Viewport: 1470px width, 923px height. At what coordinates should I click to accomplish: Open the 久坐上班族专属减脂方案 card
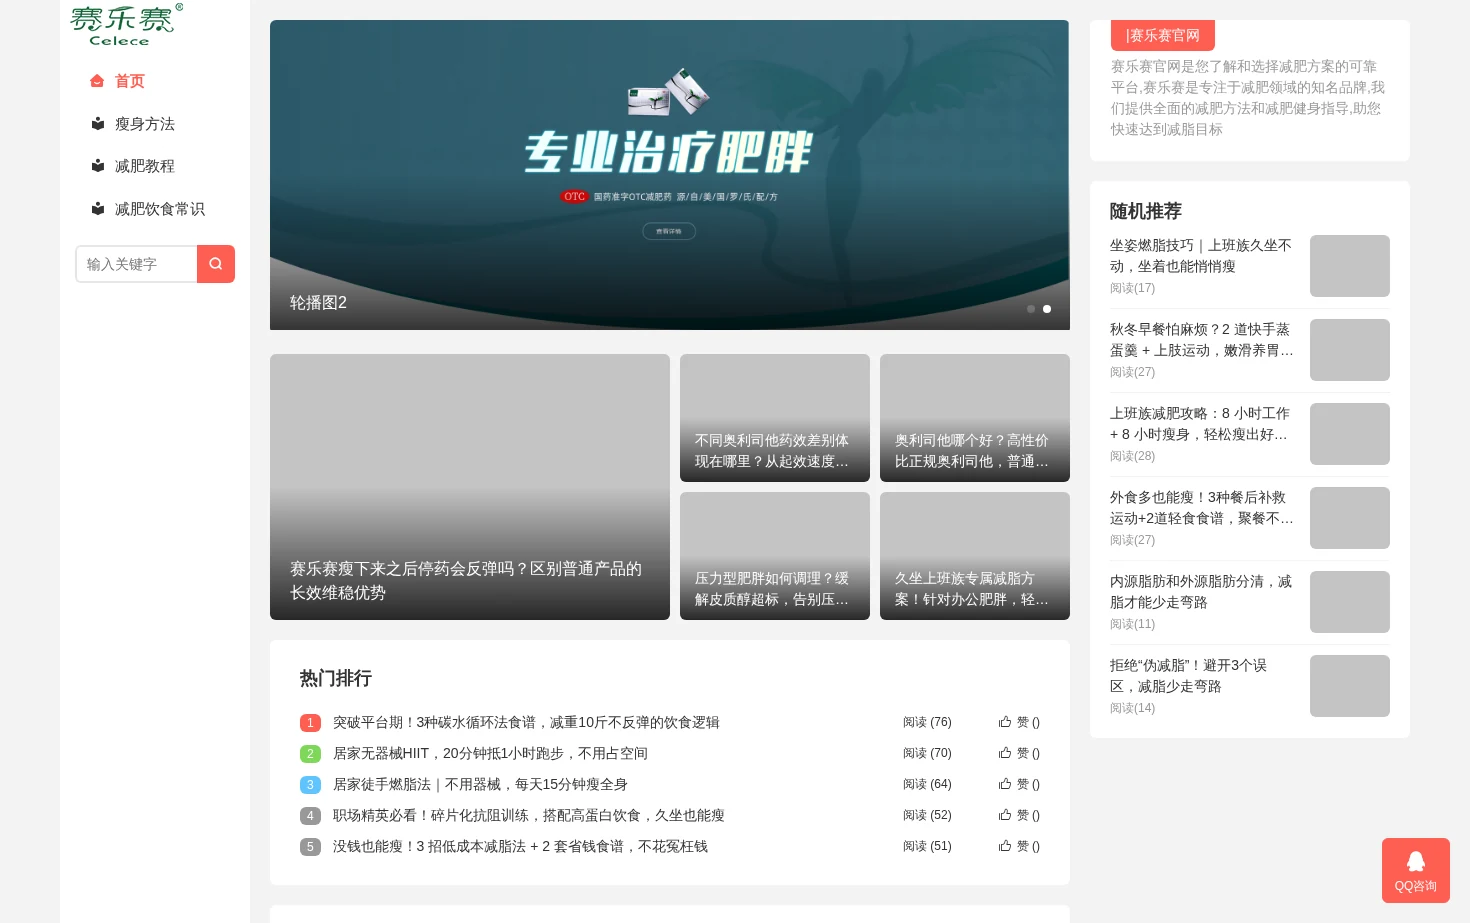975,556
